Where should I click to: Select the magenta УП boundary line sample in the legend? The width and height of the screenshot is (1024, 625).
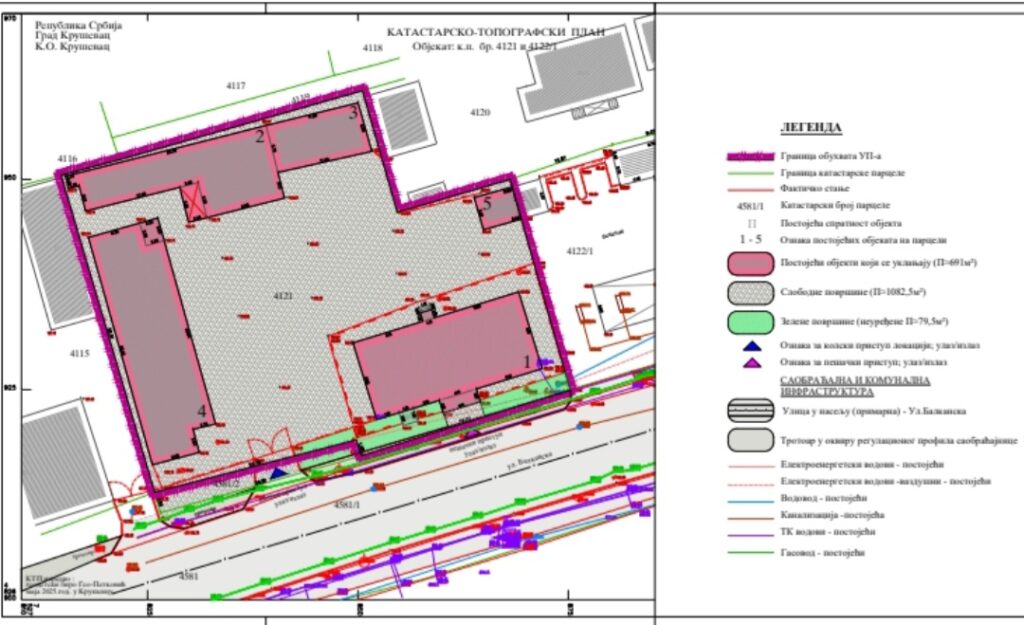click(x=750, y=157)
